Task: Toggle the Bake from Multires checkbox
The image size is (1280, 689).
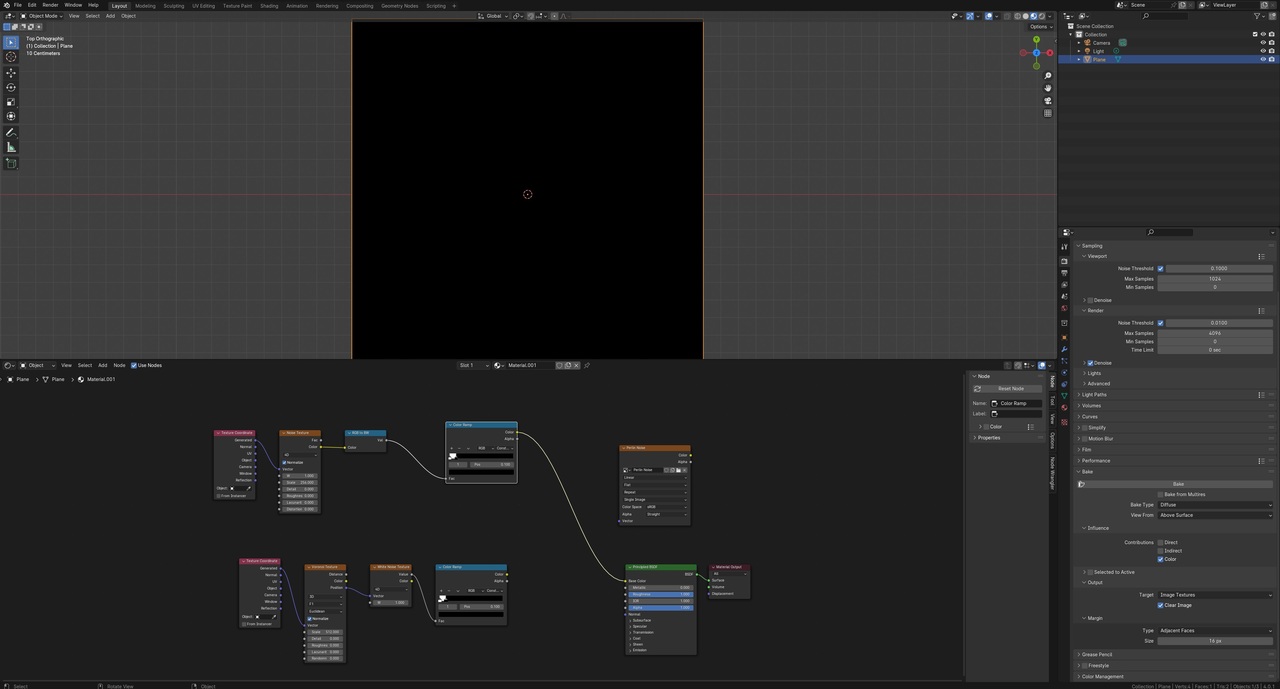Action: coord(1159,493)
